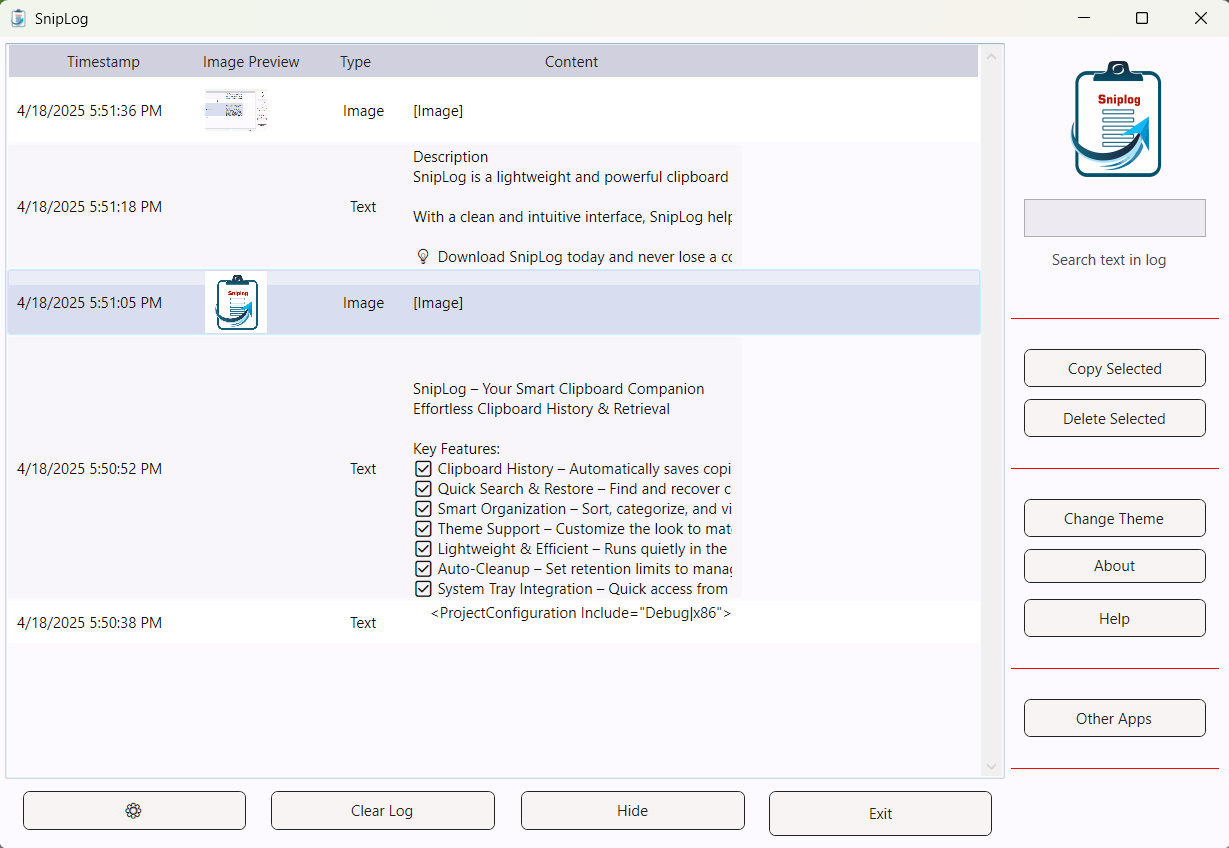Image resolution: width=1229 pixels, height=848 pixels.
Task: Select the entry timestamped 4/18/2025 5:51:05 PM
Action: pyautogui.click(x=493, y=302)
